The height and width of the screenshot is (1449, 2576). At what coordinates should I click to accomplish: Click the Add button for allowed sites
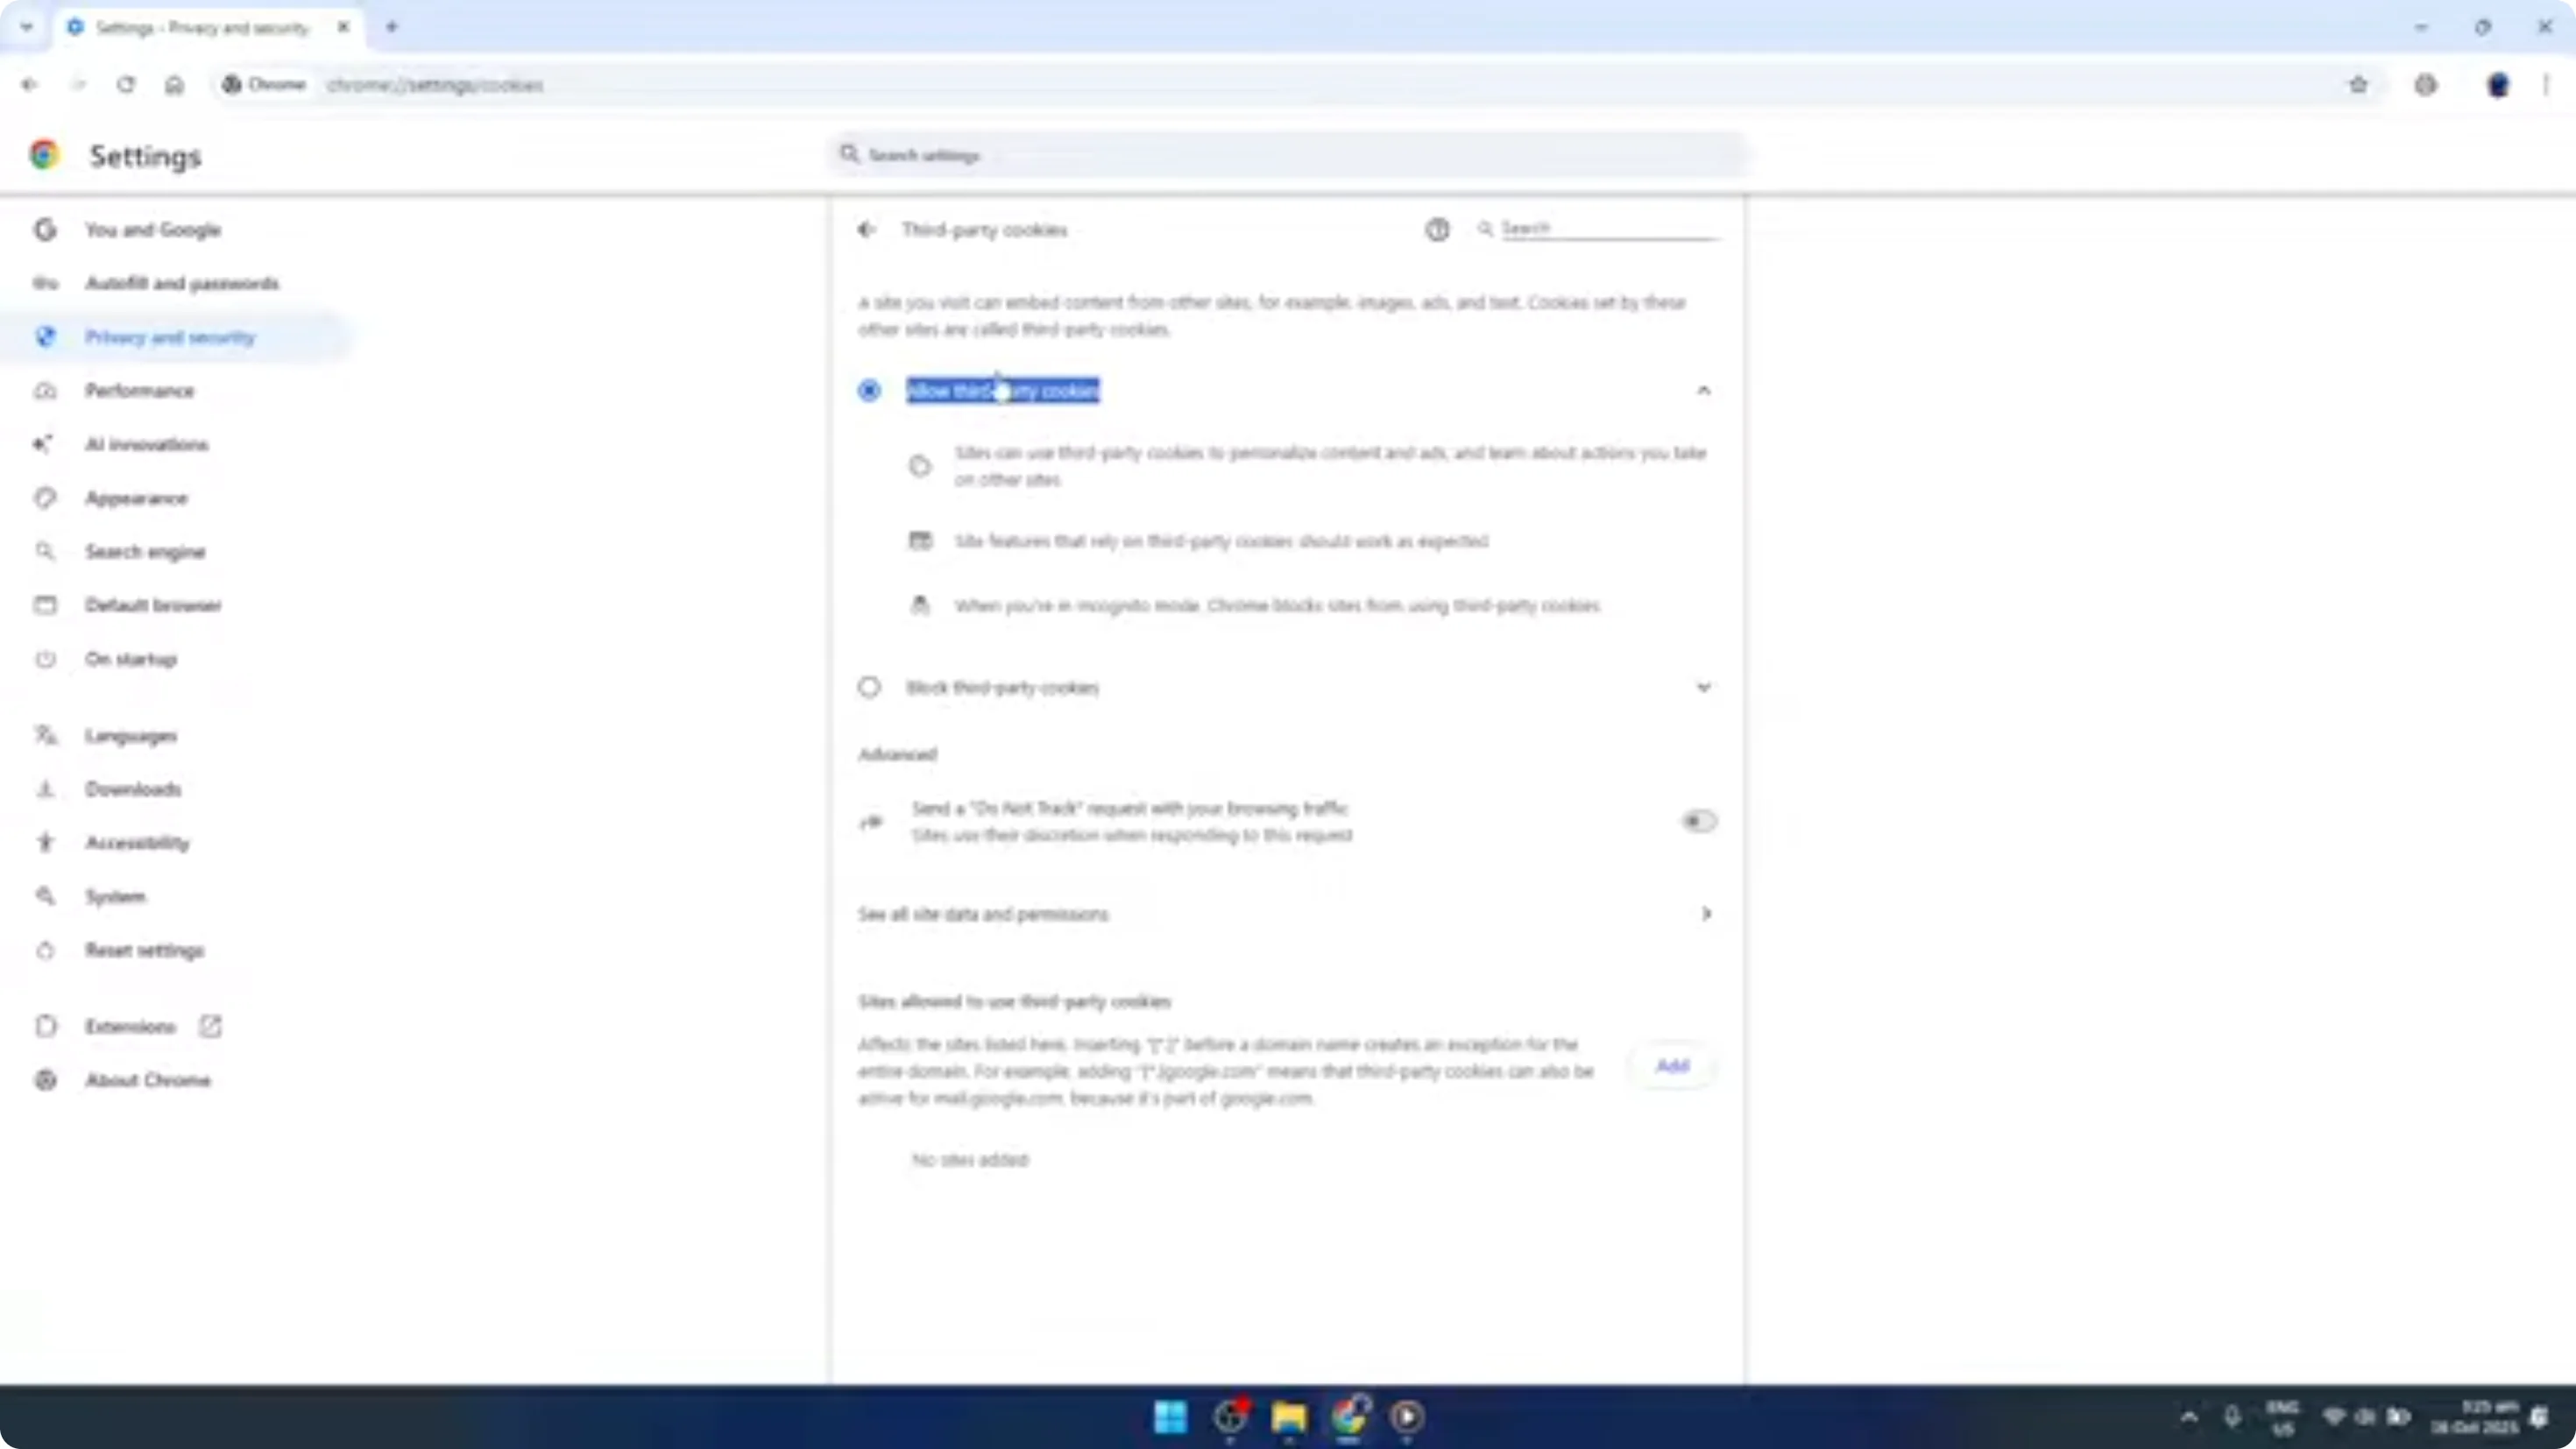tap(1671, 1065)
